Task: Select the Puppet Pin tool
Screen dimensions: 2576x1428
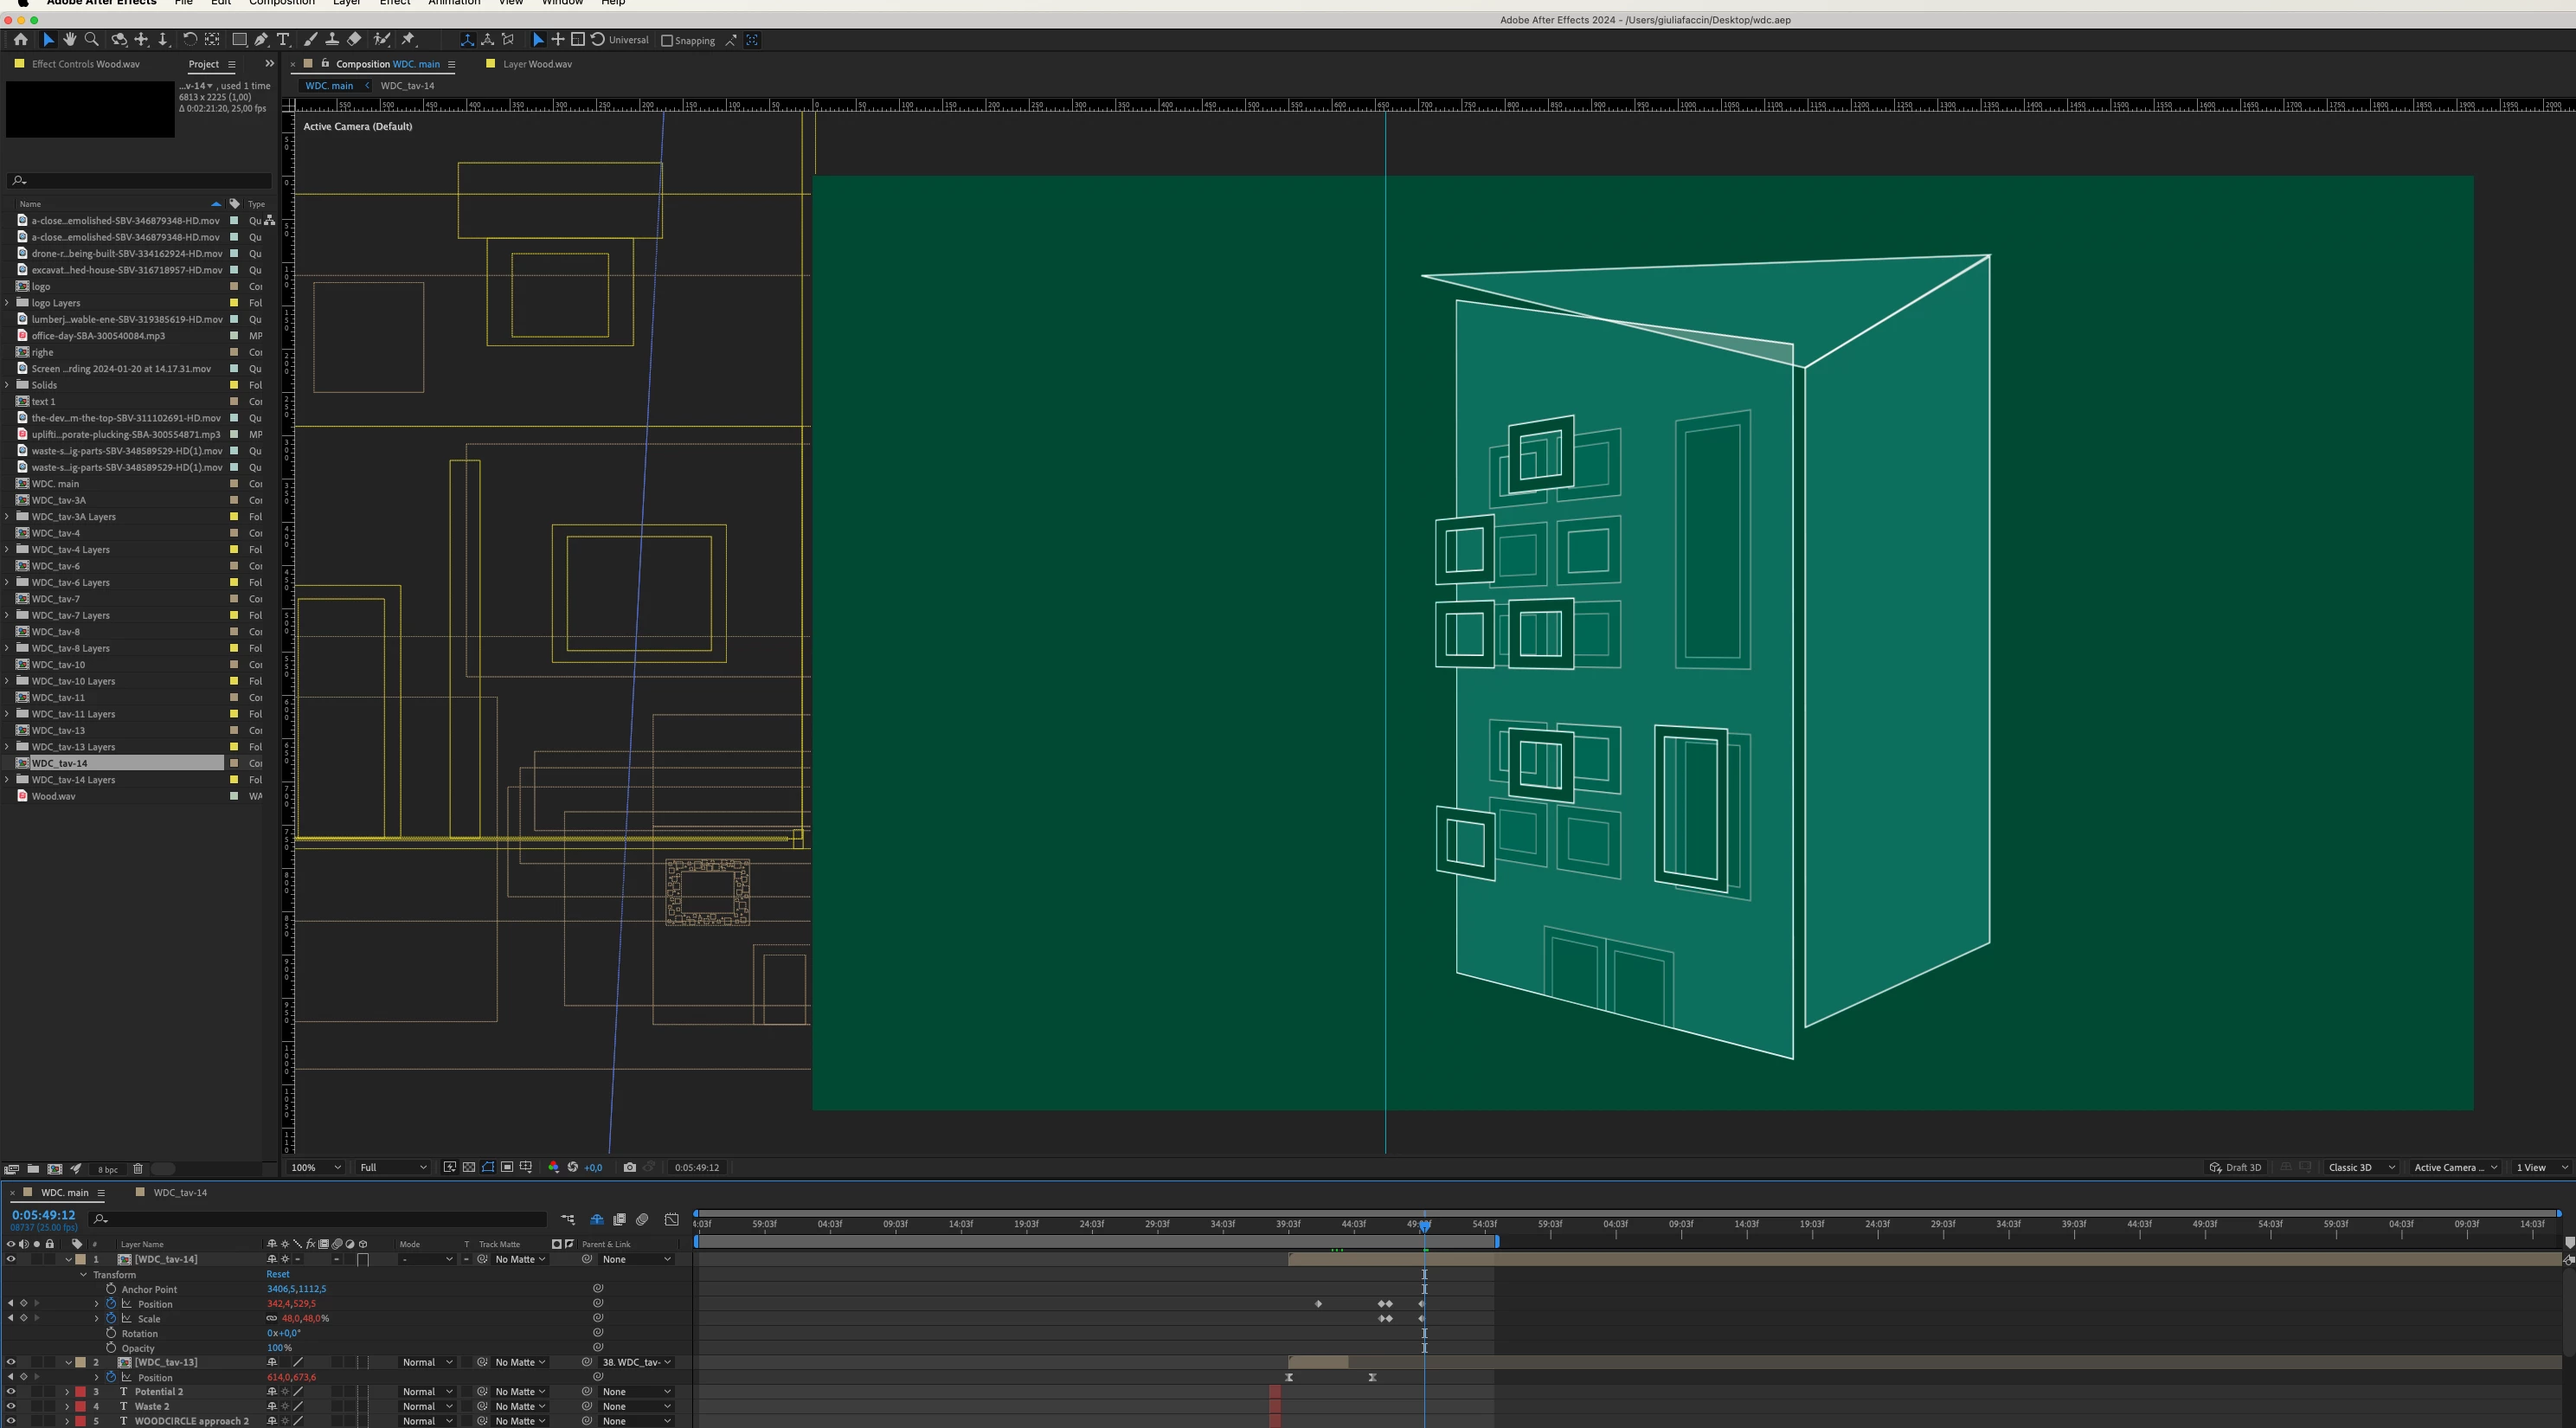Action: tap(408, 40)
